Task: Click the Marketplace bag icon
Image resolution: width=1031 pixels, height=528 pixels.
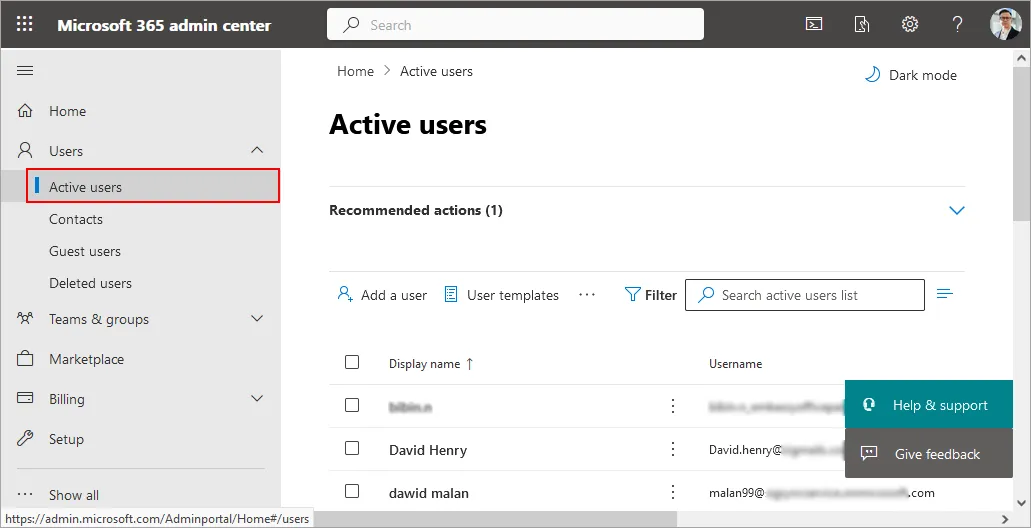Action: tap(25, 359)
